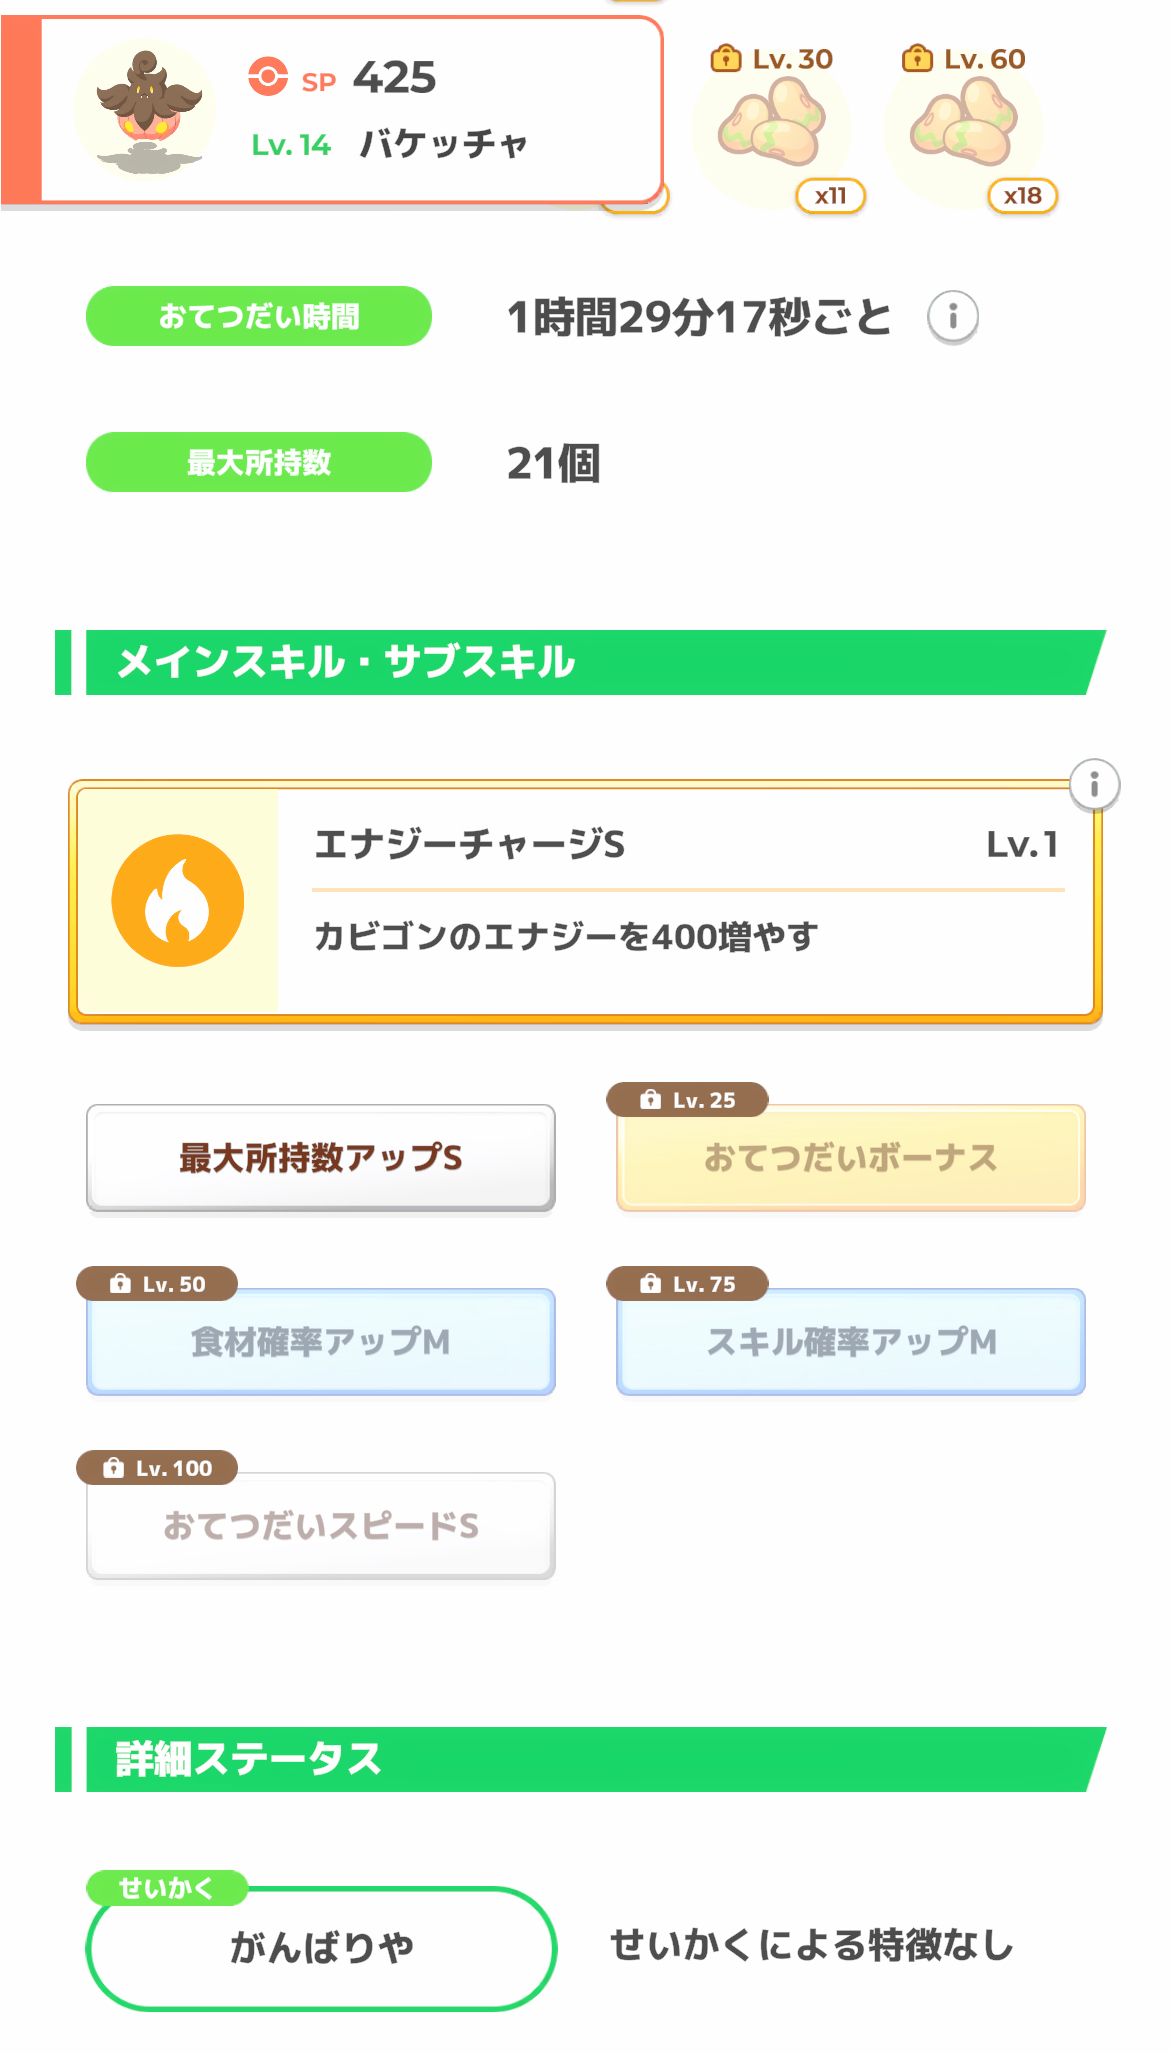Tap the Poké Ball SP icon

[268, 77]
